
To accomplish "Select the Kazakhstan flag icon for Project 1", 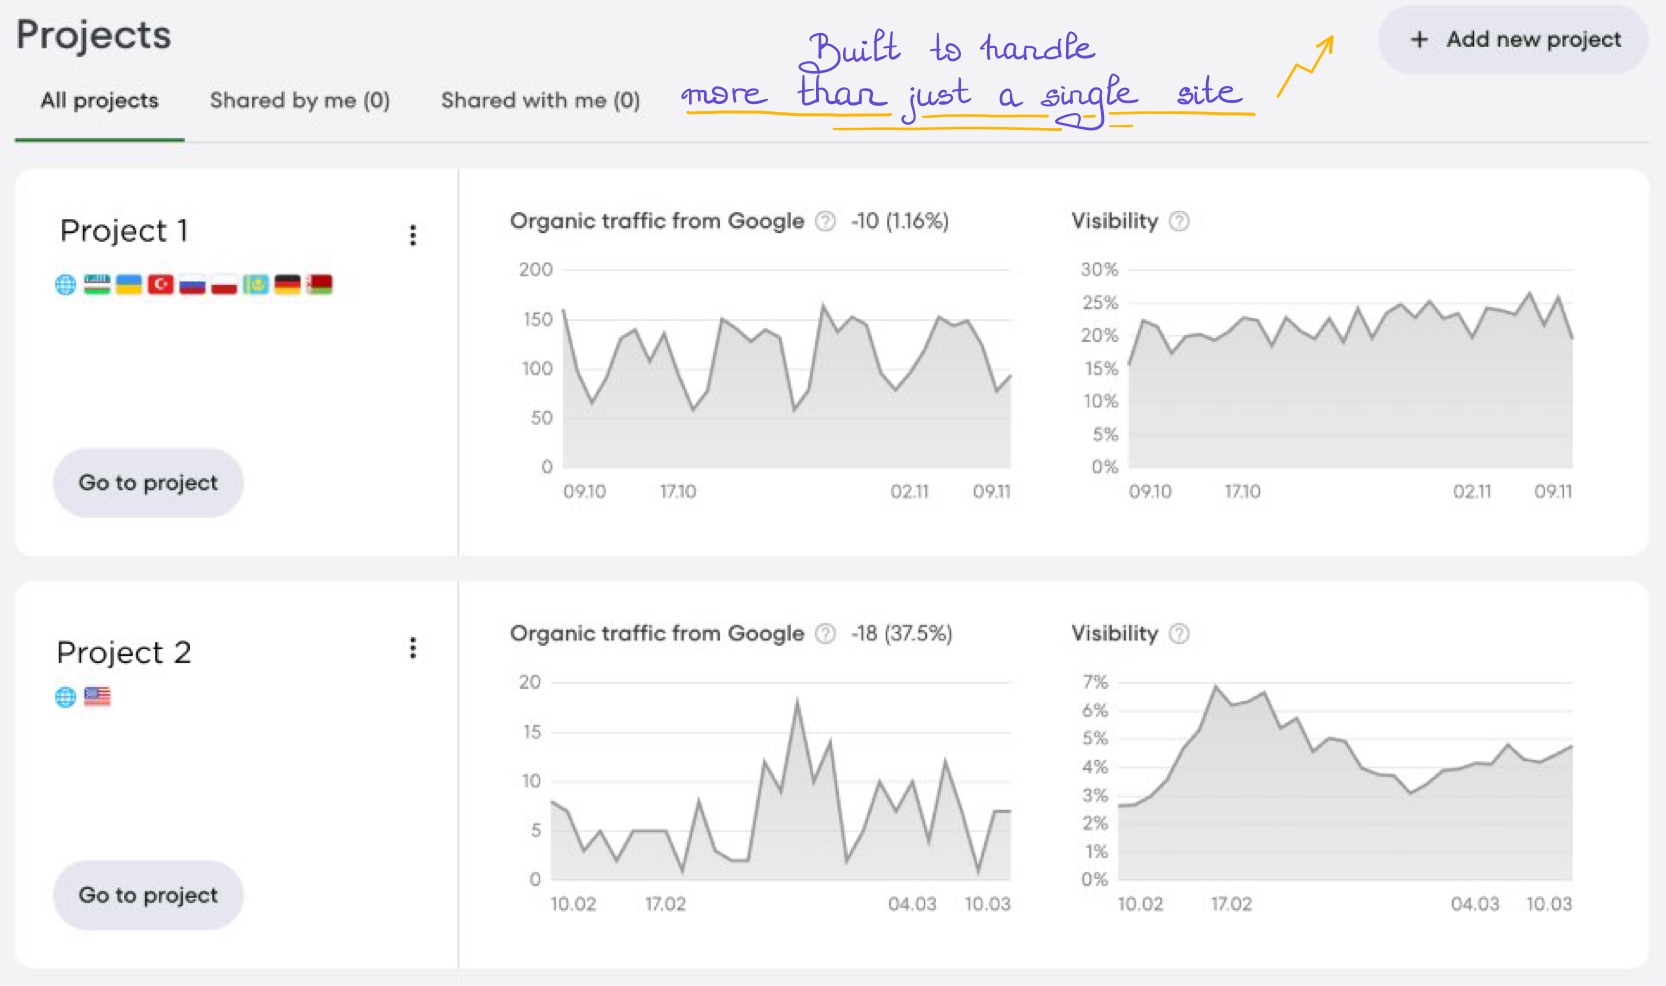I will click(256, 284).
